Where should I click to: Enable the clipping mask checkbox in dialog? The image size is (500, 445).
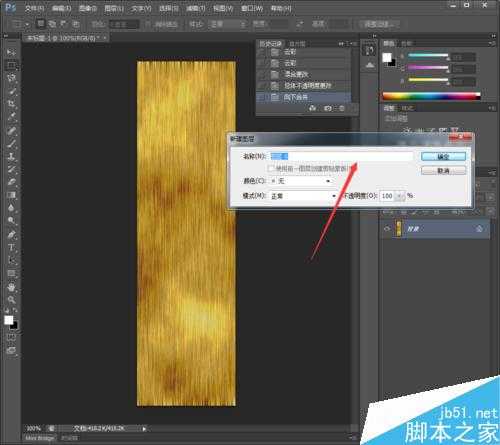(x=272, y=168)
